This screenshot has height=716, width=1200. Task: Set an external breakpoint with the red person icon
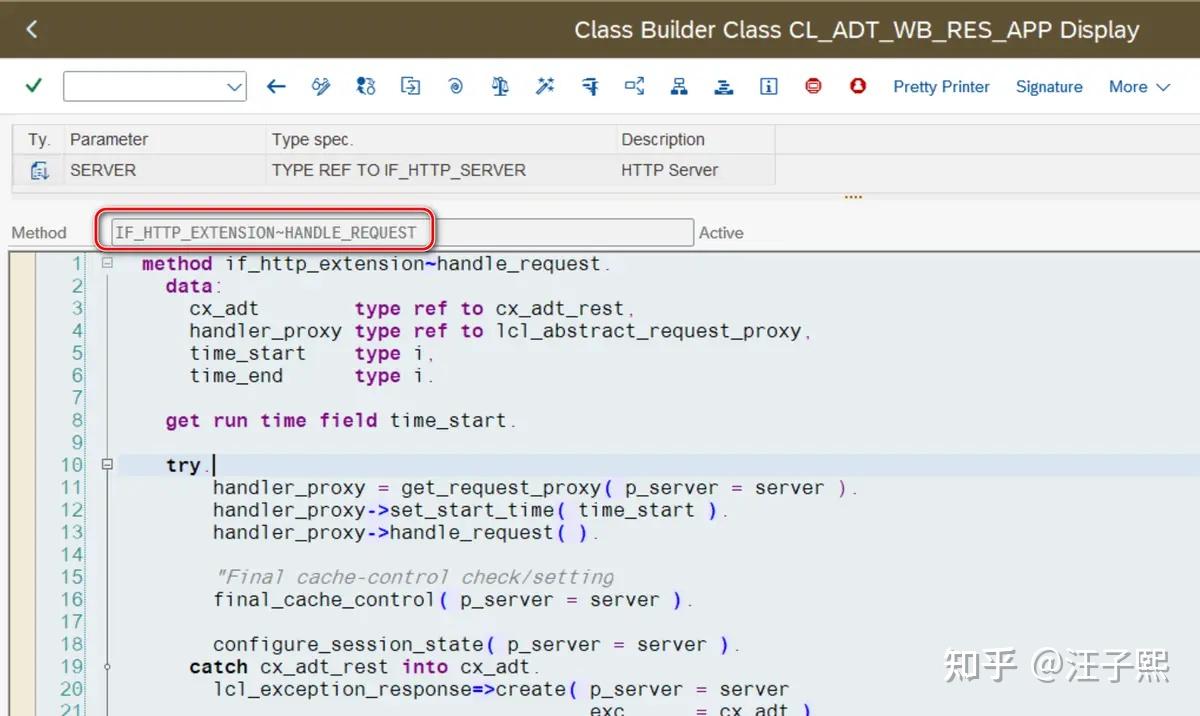click(x=858, y=87)
